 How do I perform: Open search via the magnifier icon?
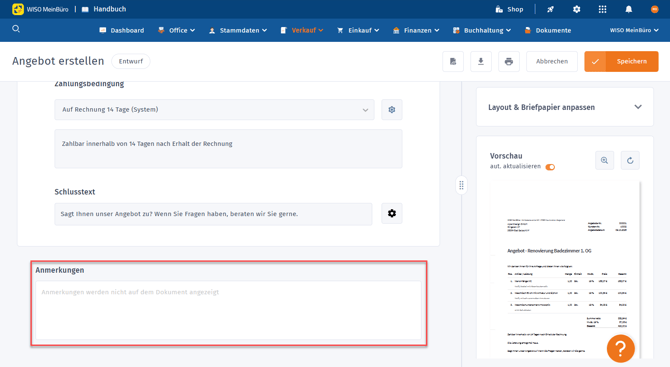point(16,29)
